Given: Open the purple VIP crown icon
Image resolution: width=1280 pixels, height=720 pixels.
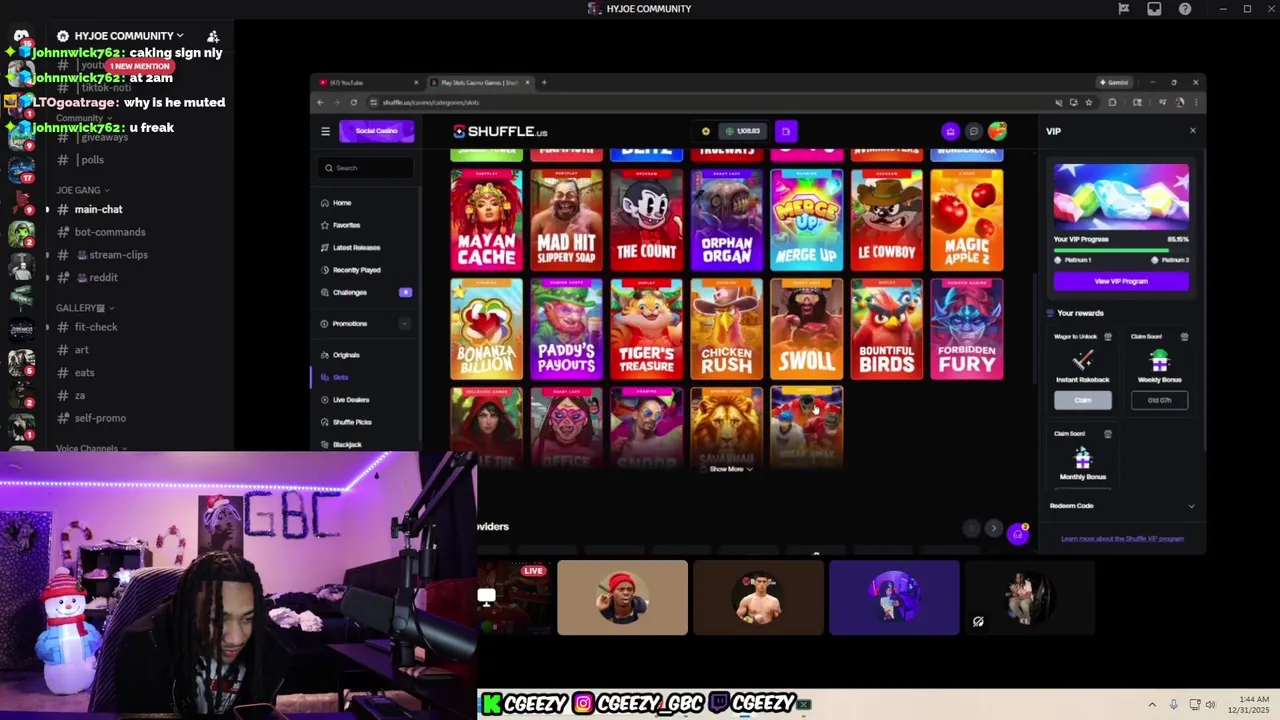Looking at the screenshot, I should pyautogui.click(x=950, y=131).
